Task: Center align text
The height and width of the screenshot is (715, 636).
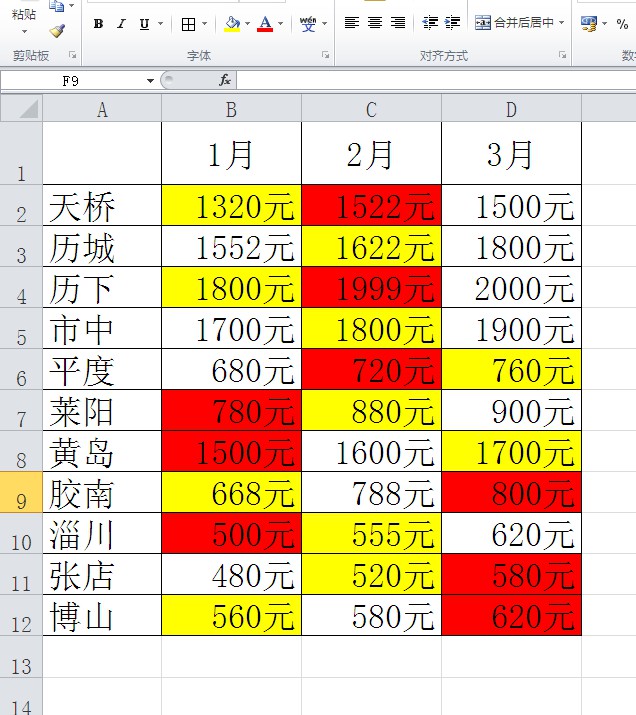Action: tap(375, 23)
